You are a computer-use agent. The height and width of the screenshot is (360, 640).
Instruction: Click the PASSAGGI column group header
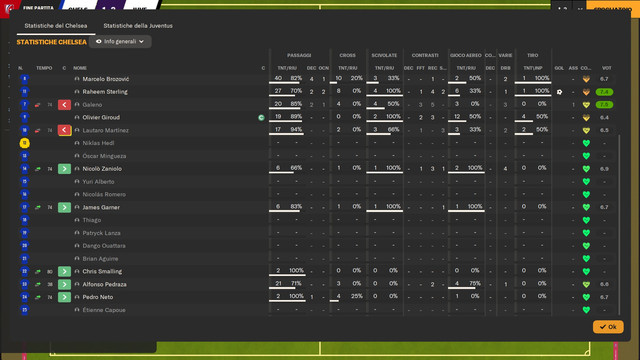point(299,55)
